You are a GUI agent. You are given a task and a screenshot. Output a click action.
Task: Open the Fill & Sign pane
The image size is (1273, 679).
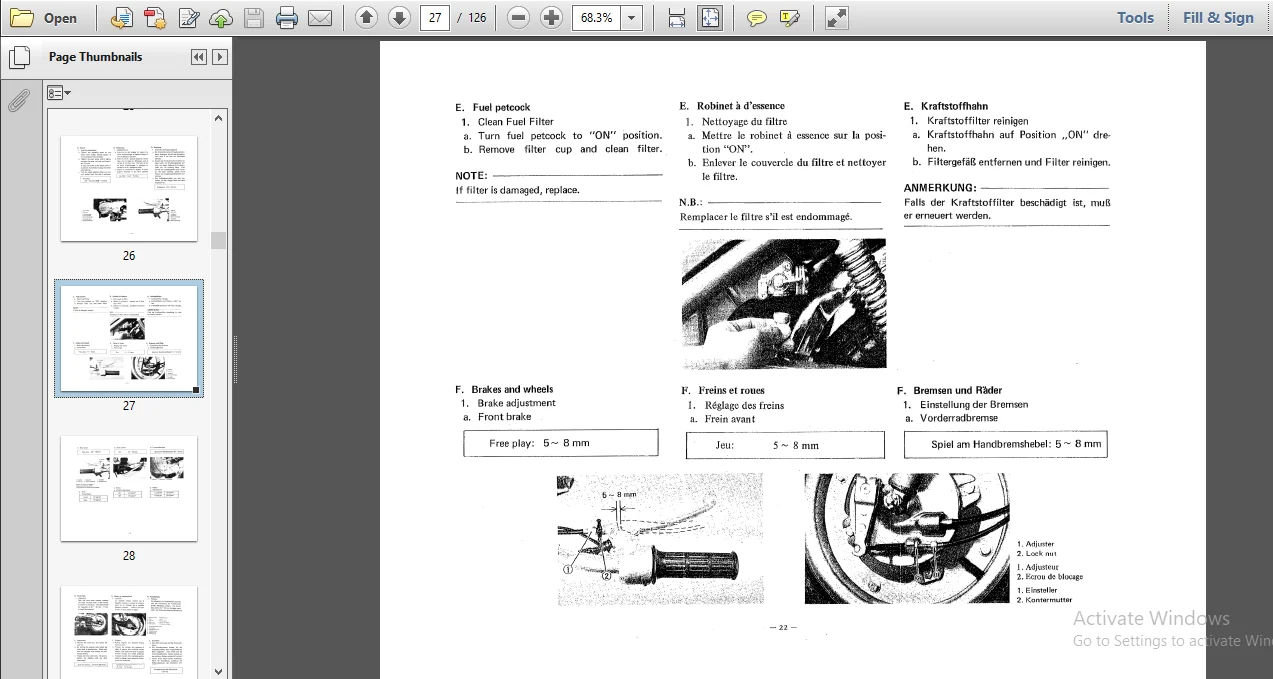pos(1218,17)
